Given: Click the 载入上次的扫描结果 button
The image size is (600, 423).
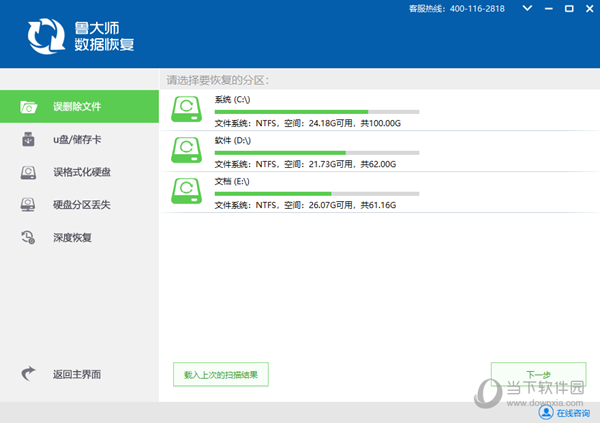Looking at the screenshot, I should pyautogui.click(x=221, y=374).
